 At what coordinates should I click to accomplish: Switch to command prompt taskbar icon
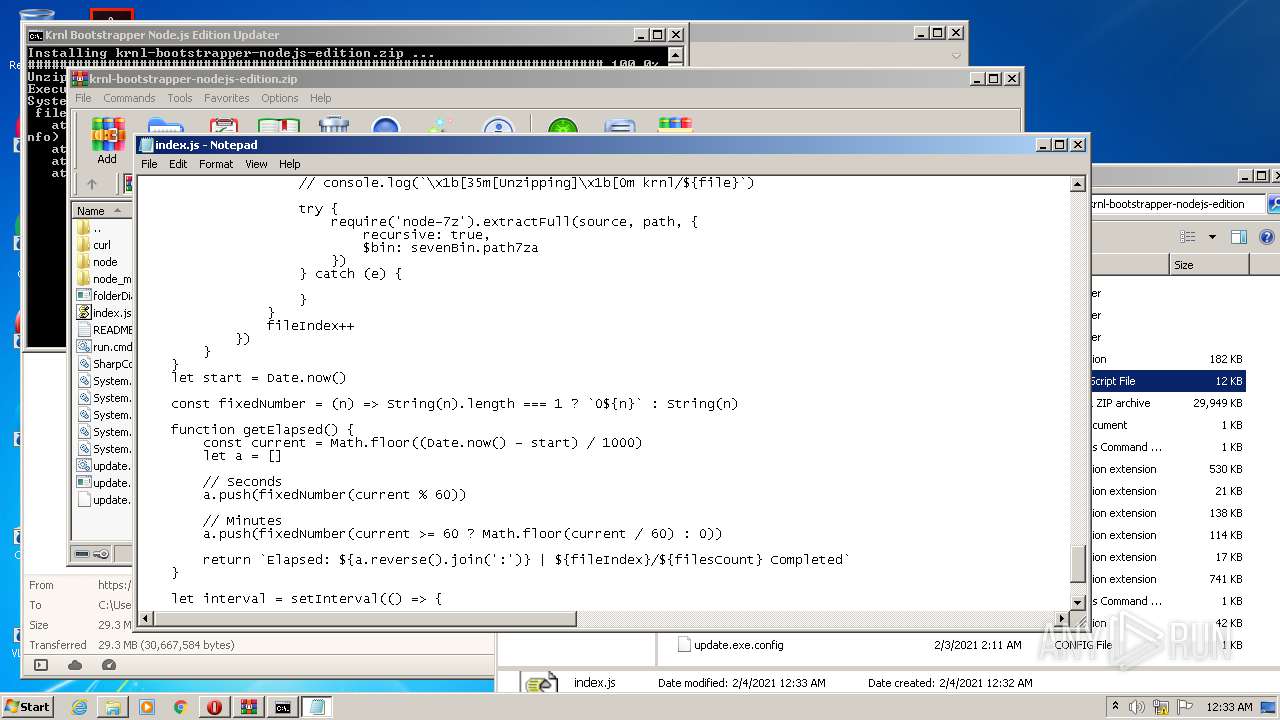coord(283,707)
